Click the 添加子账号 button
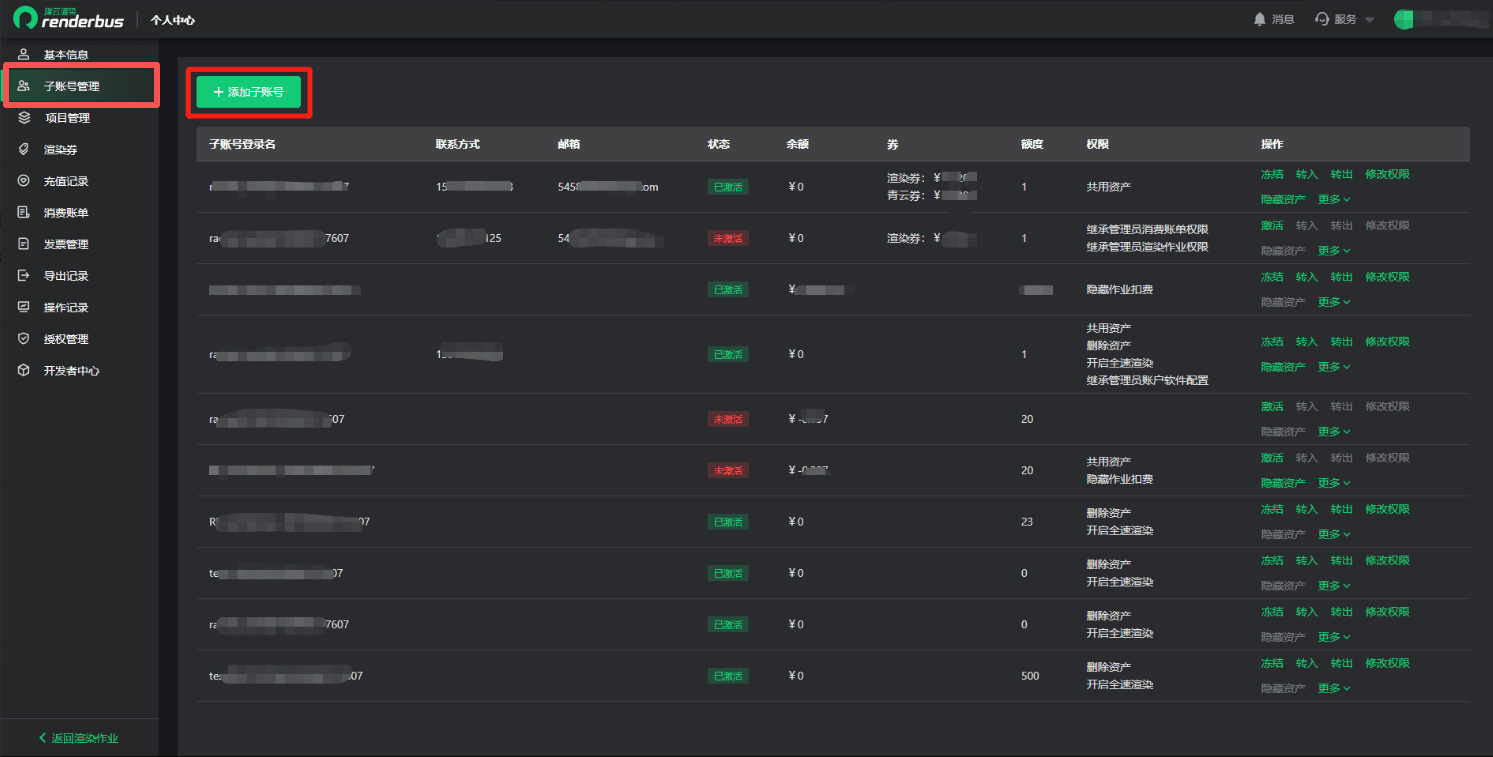Image resolution: width=1493 pixels, height=757 pixels. pyautogui.click(x=248, y=92)
